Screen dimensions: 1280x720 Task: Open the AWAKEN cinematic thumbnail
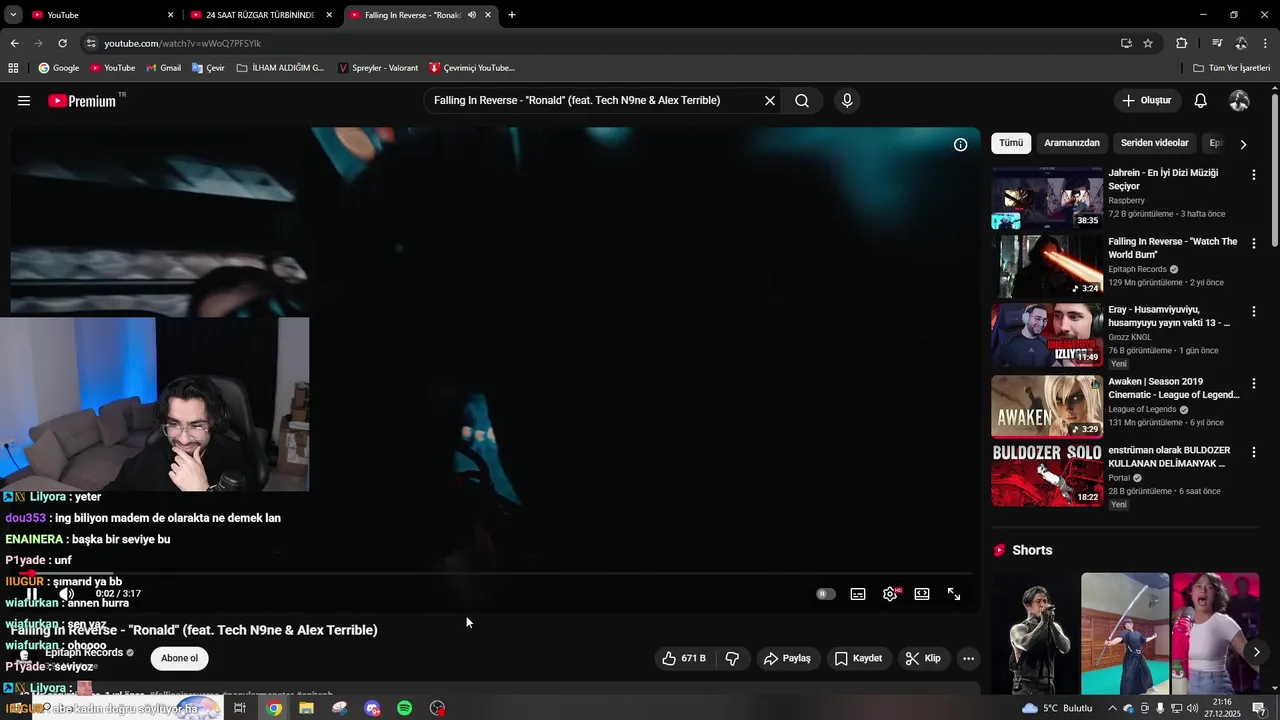coord(1047,407)
